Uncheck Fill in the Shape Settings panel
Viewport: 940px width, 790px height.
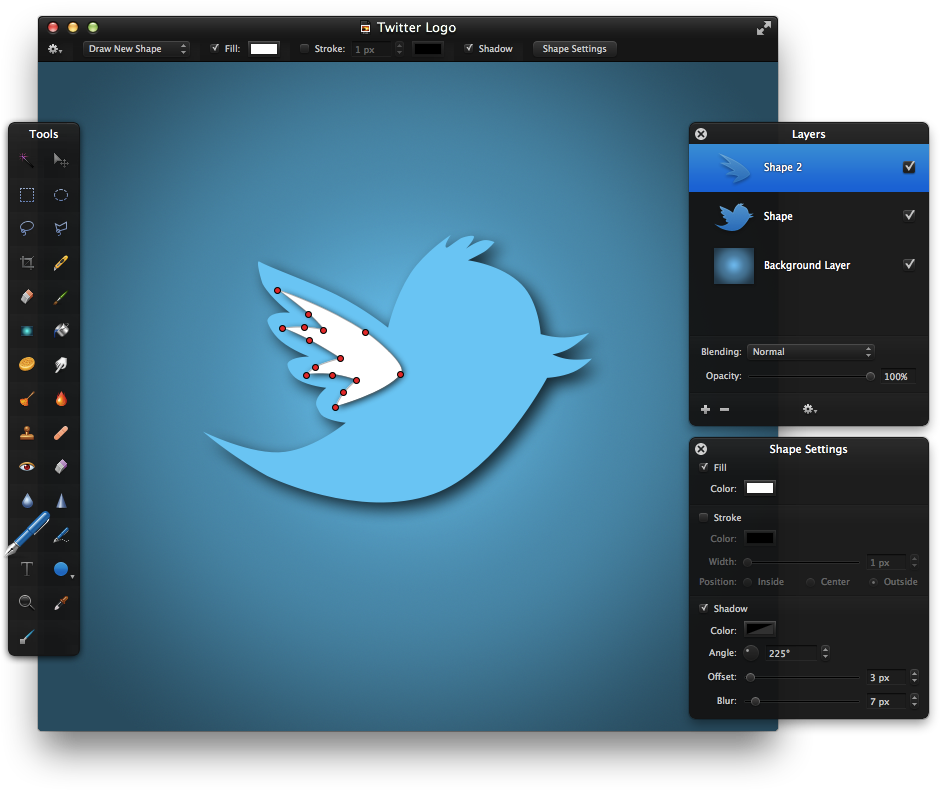(704, 467)
